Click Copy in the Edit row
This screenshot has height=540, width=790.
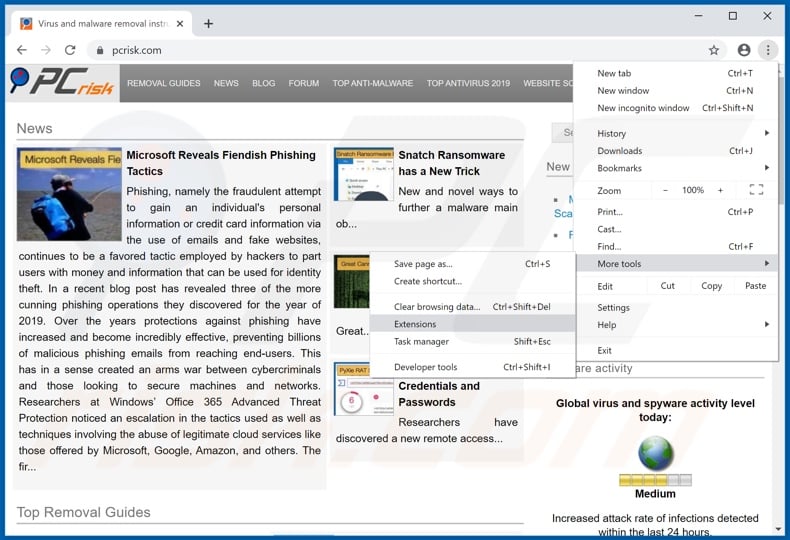click(711, 286)
